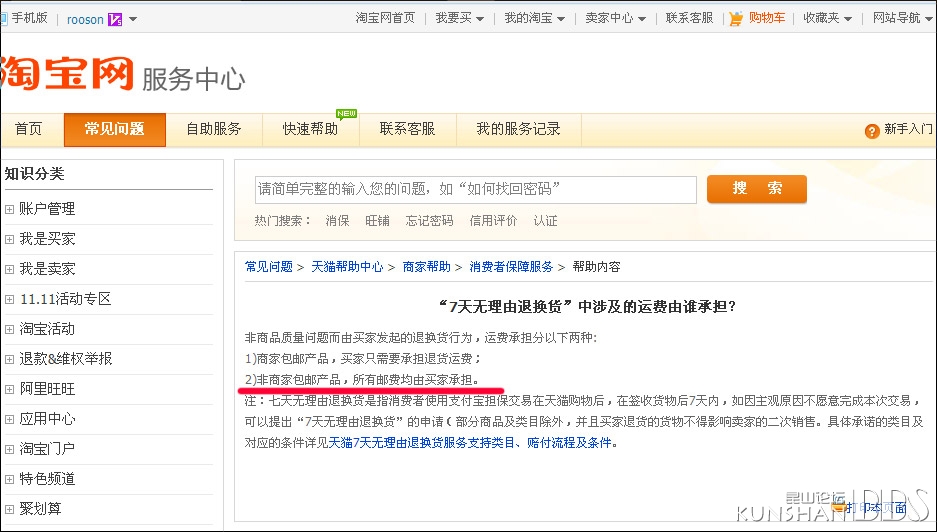This screenshot has height=532, width=937.
Task: Click the 淘宝网首页 link
Action: tap(385, 19)
